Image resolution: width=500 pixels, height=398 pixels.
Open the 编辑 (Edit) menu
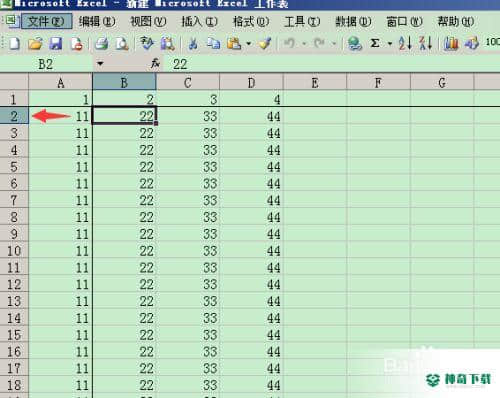[x=97, y=21]
